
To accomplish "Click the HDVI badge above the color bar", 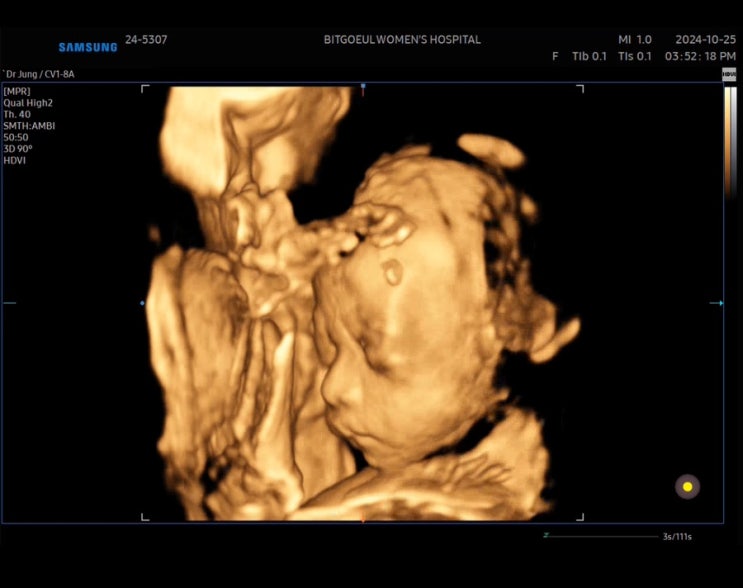I will click(729, 74).
